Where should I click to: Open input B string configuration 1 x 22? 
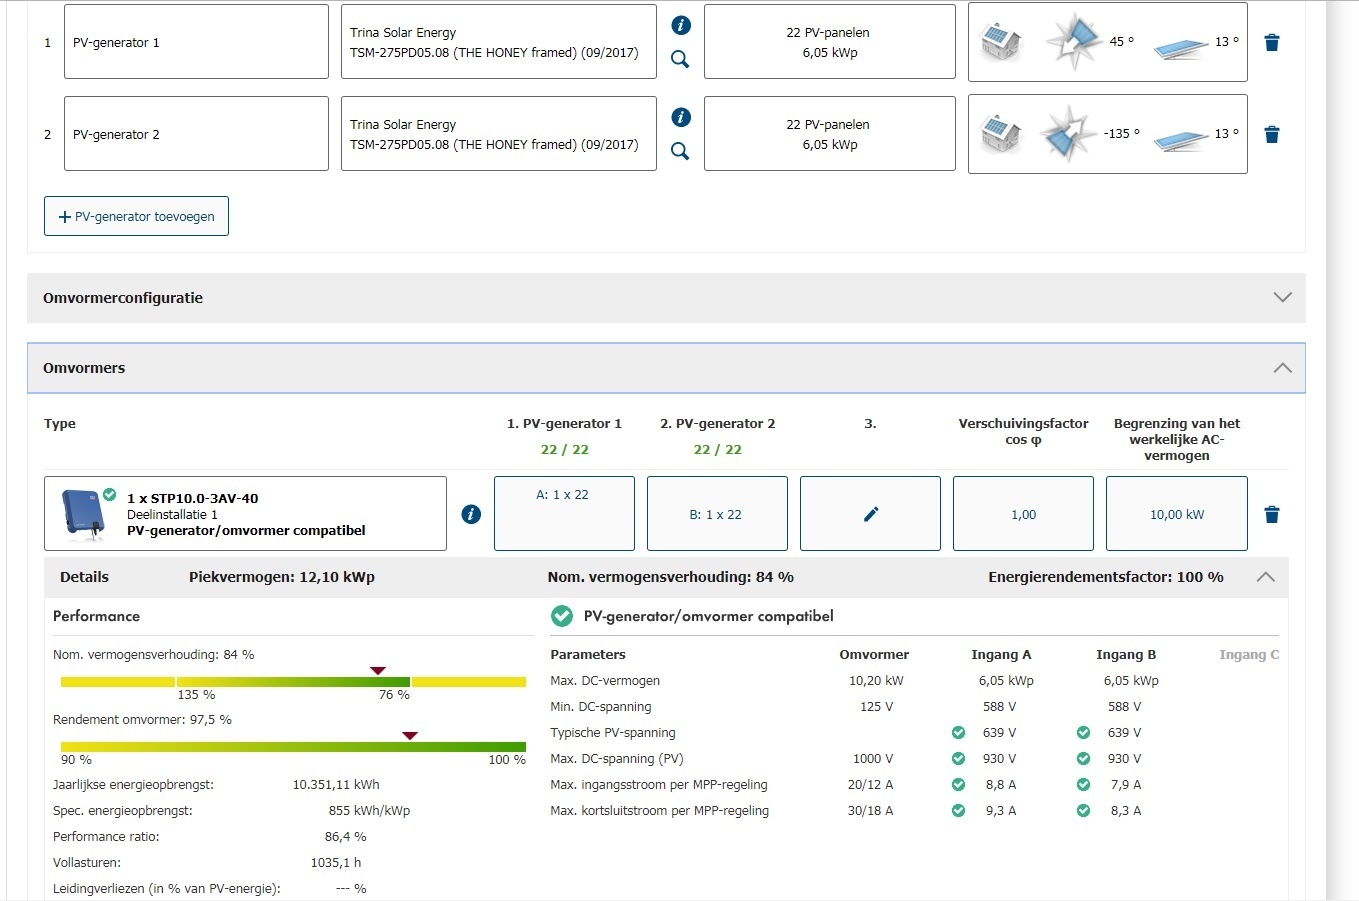(717, 514)
